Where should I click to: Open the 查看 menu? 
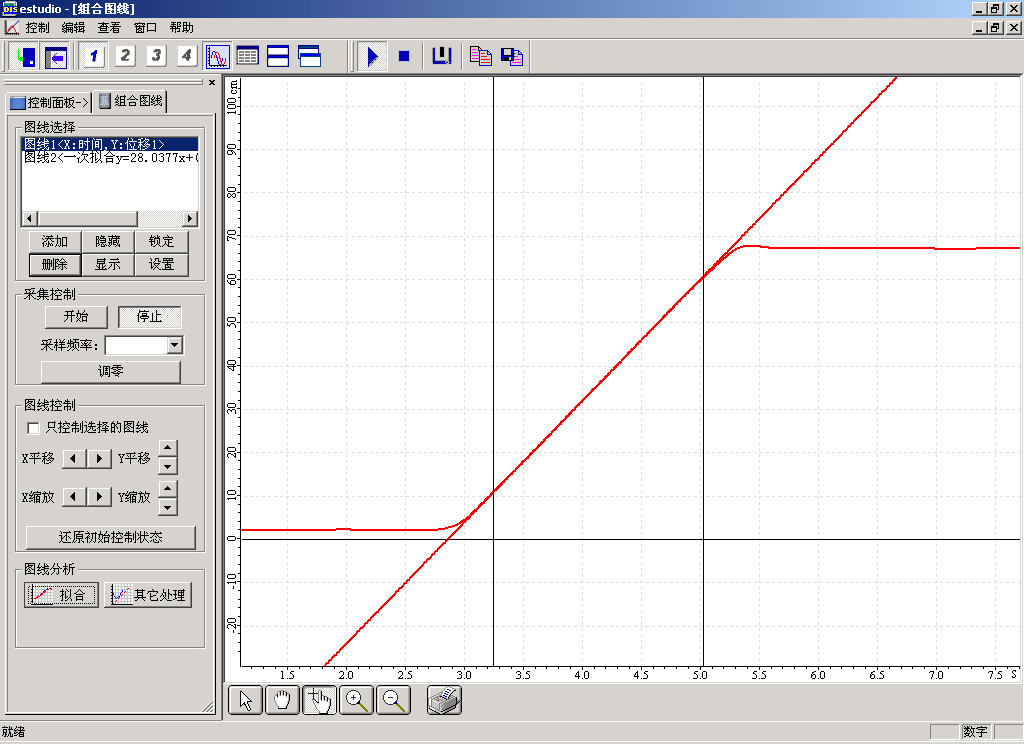109,28
